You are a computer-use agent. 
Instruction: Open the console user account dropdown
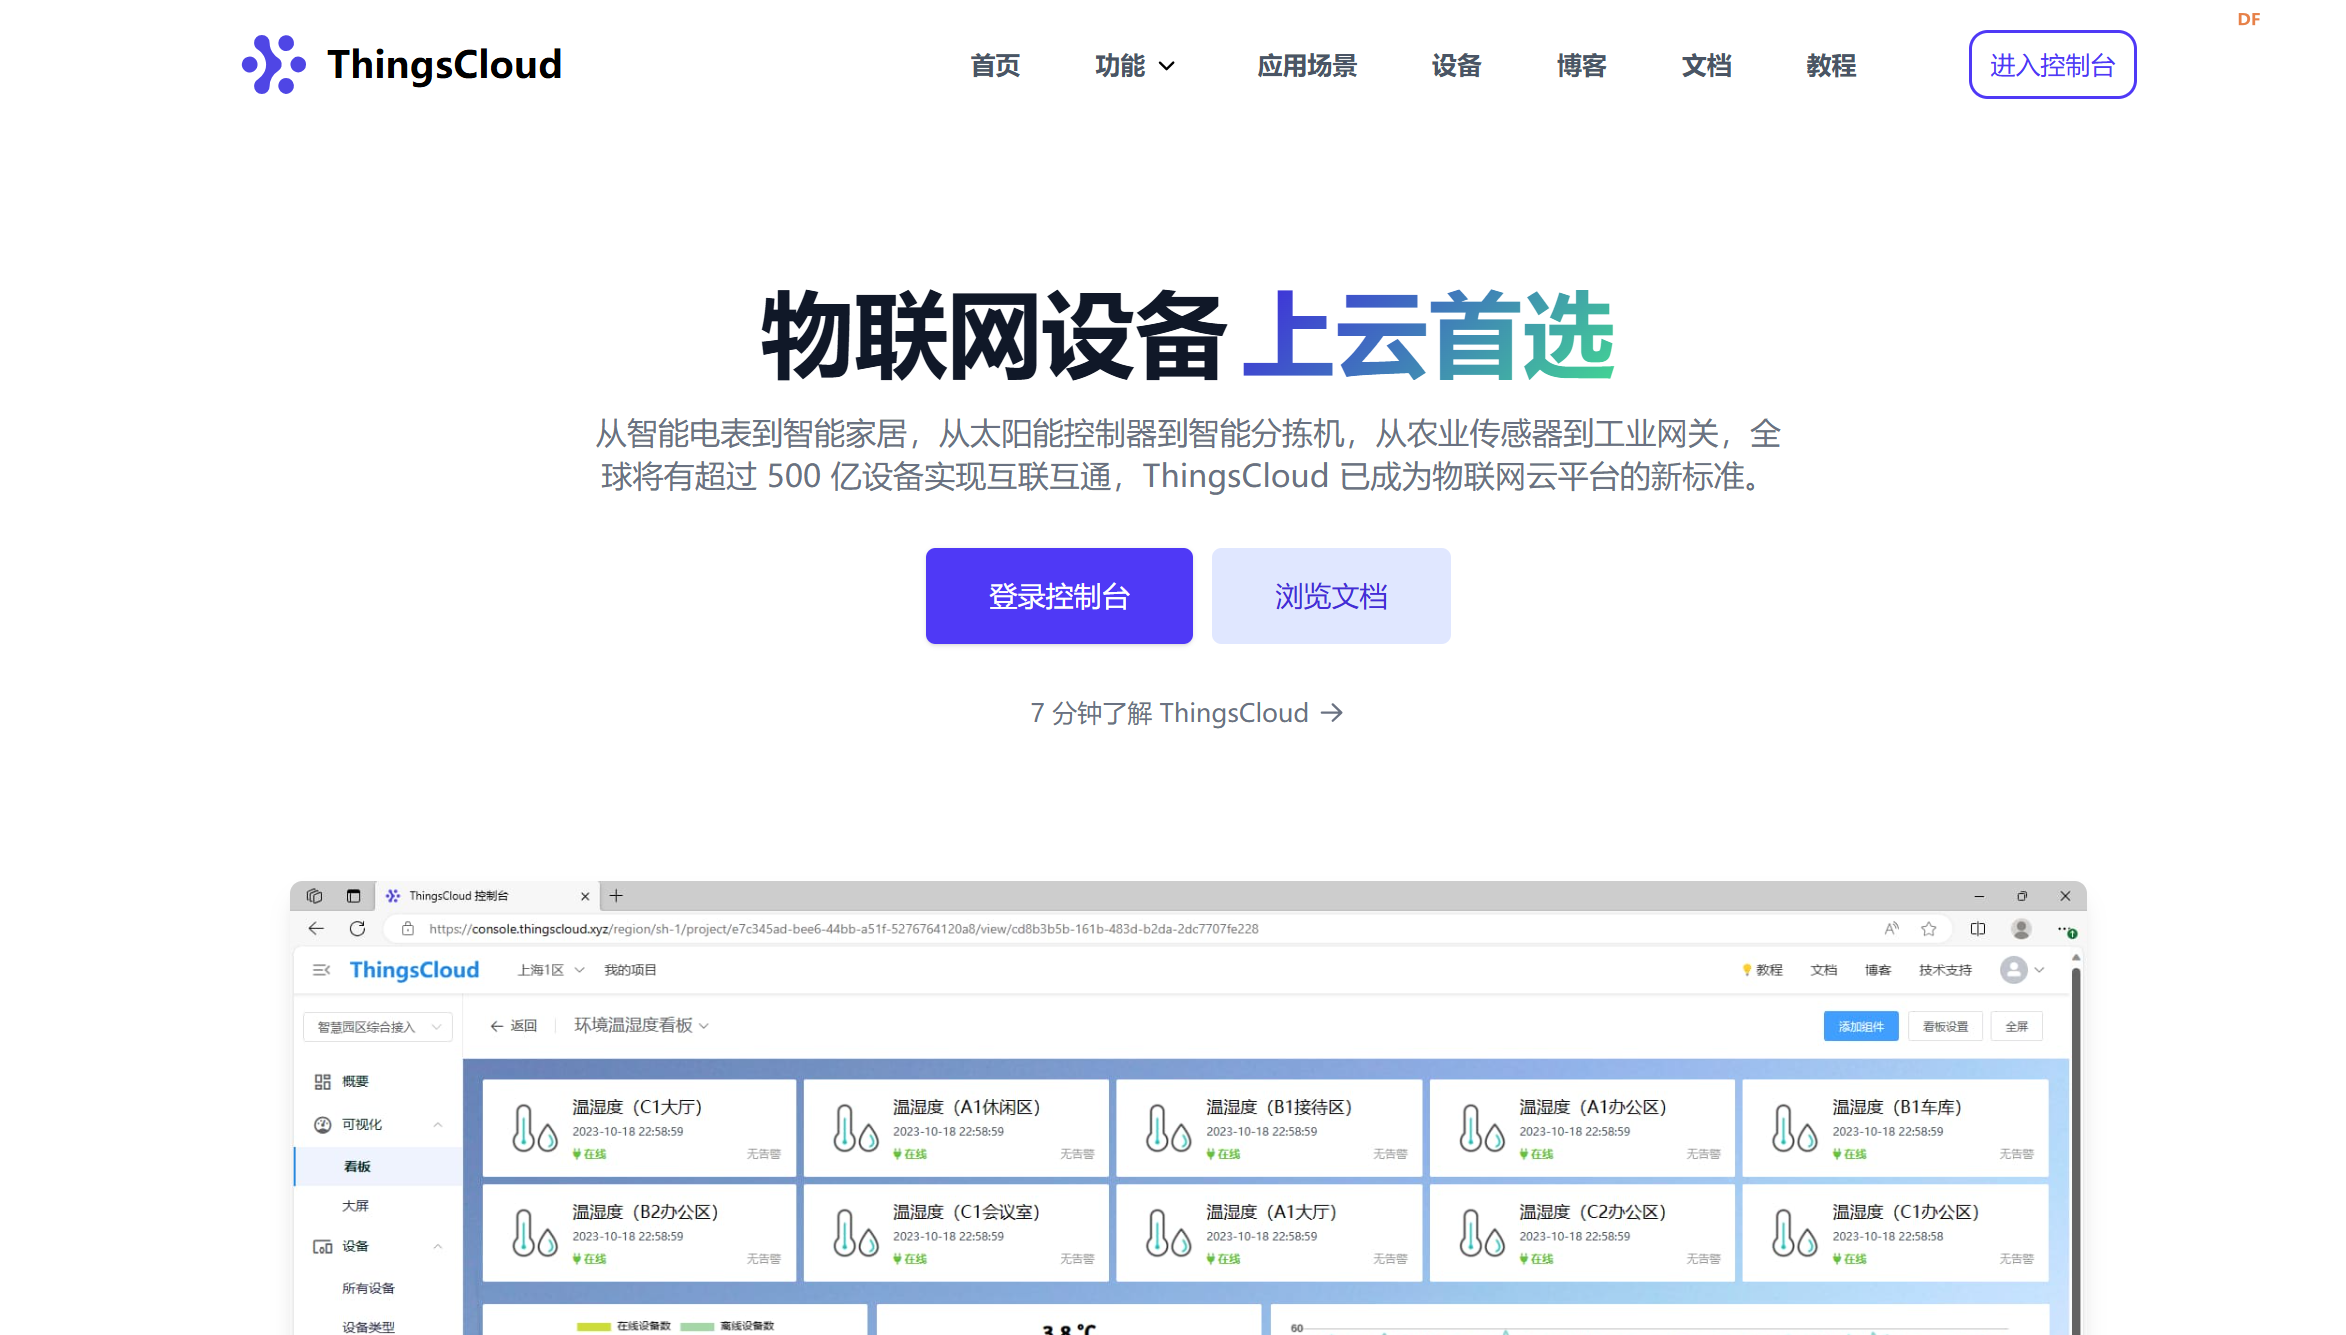pyautogui.click(x=2023, y=970)
